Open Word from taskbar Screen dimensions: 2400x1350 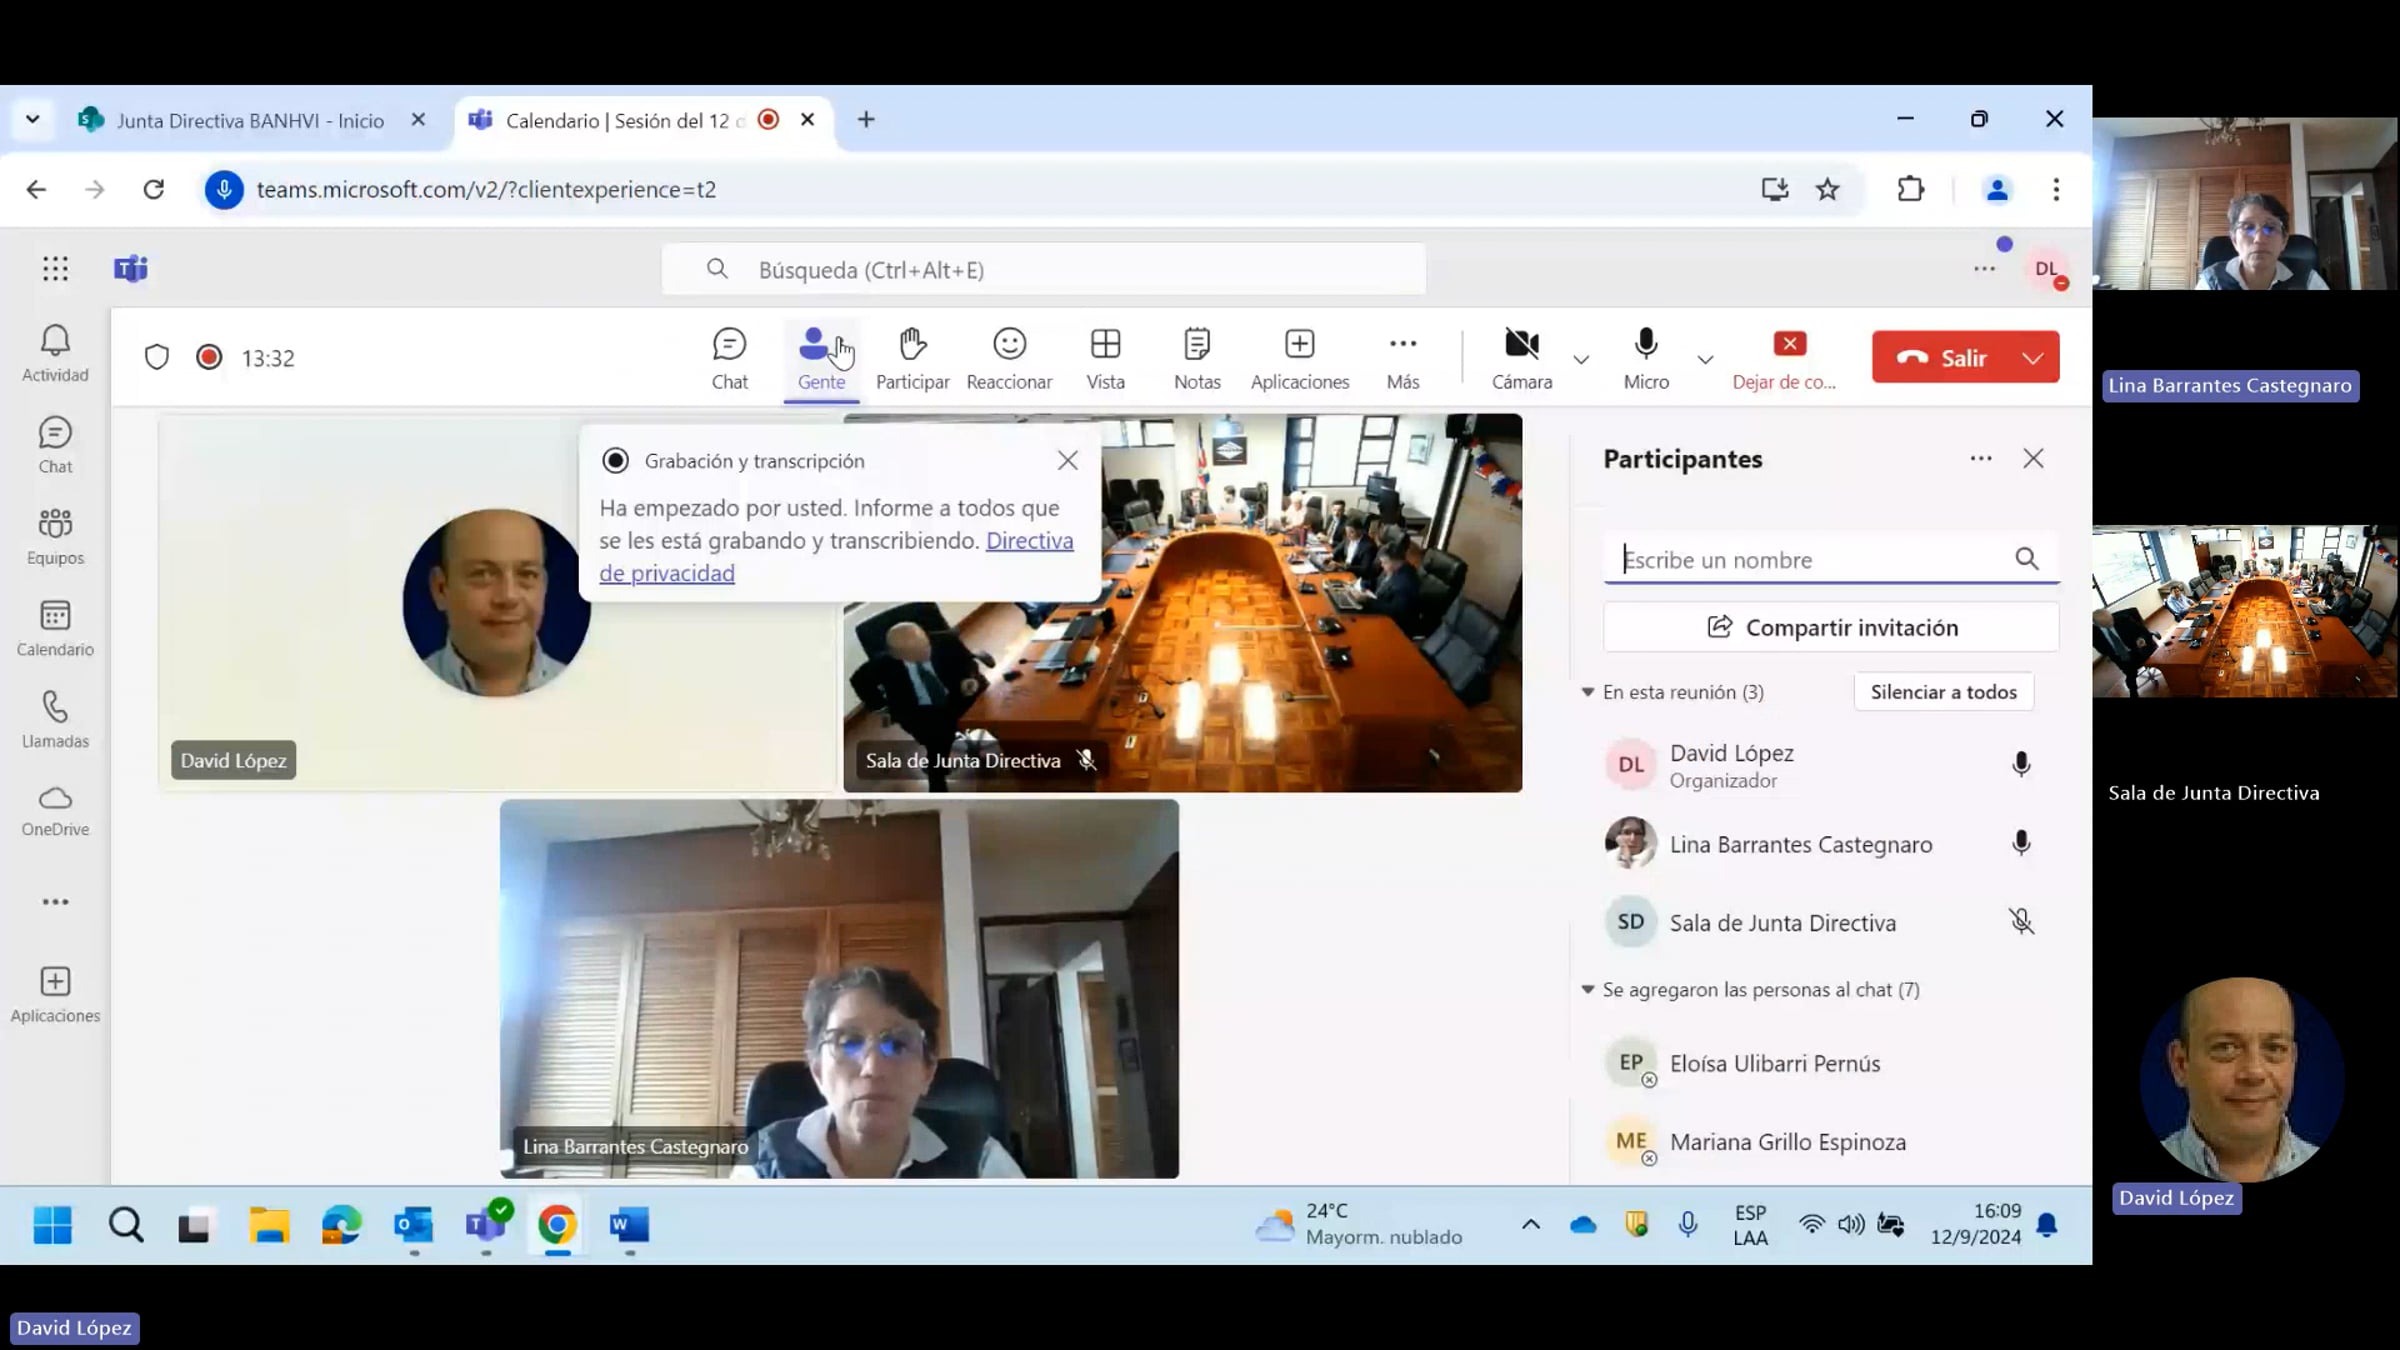pyautogui.click(x=629, y=1224)
